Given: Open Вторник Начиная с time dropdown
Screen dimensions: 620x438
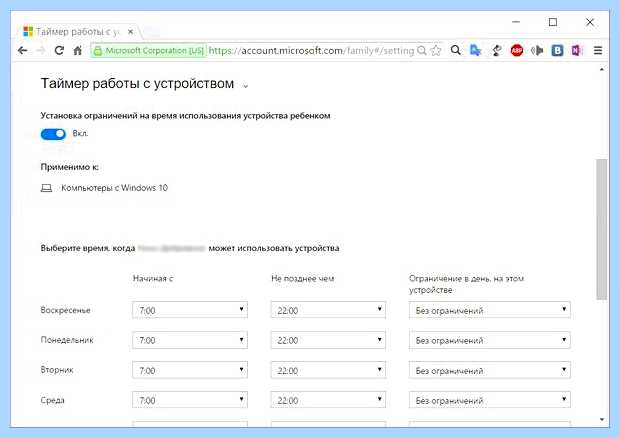Looking at the screenshot, I should pos(190,370).
